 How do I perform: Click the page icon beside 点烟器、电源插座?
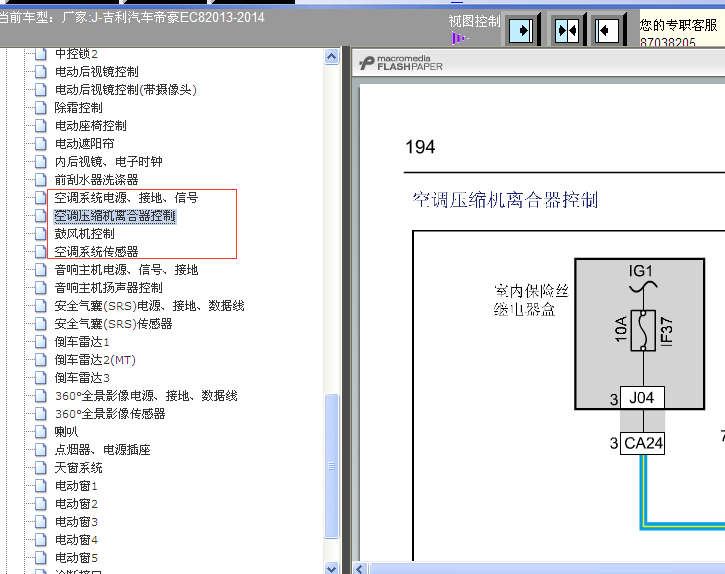pos(41,450)
